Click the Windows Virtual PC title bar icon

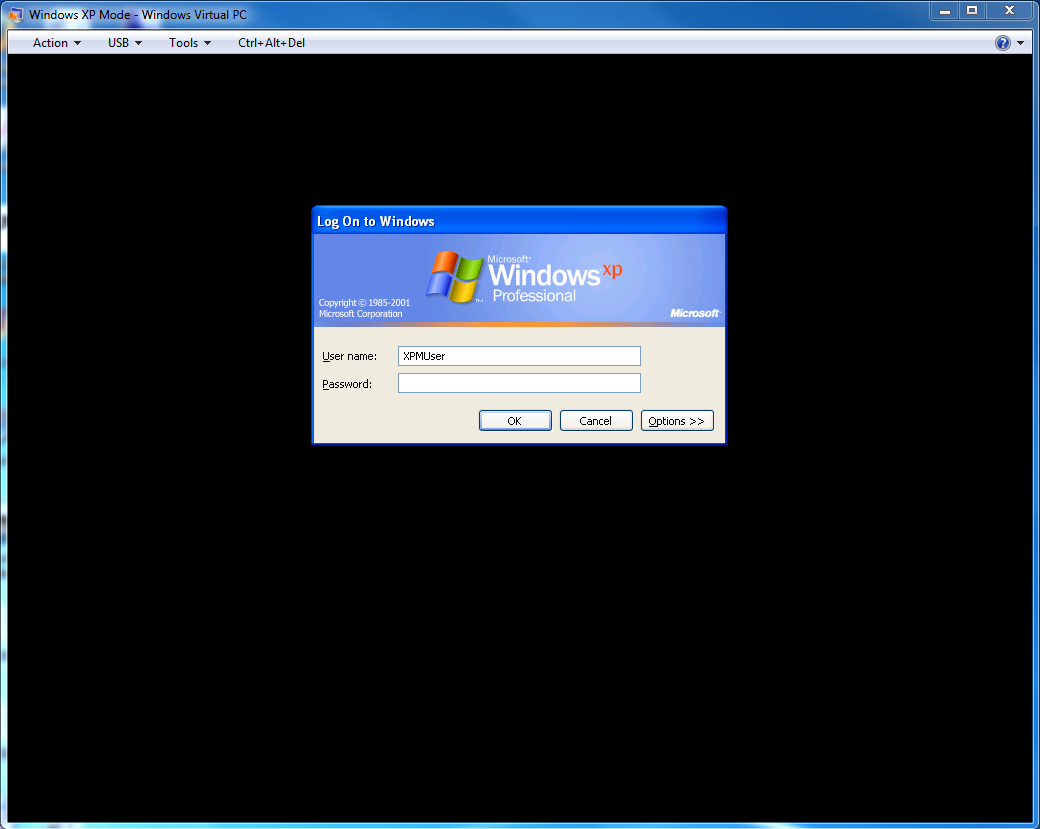(14, 14)
